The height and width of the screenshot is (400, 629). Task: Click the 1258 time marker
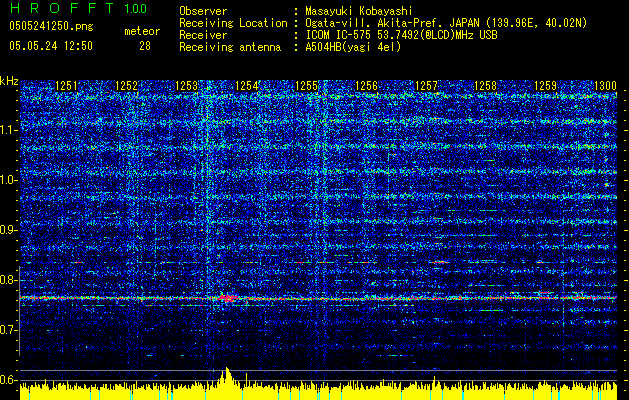pyautogui.click(x=485, y=86)
